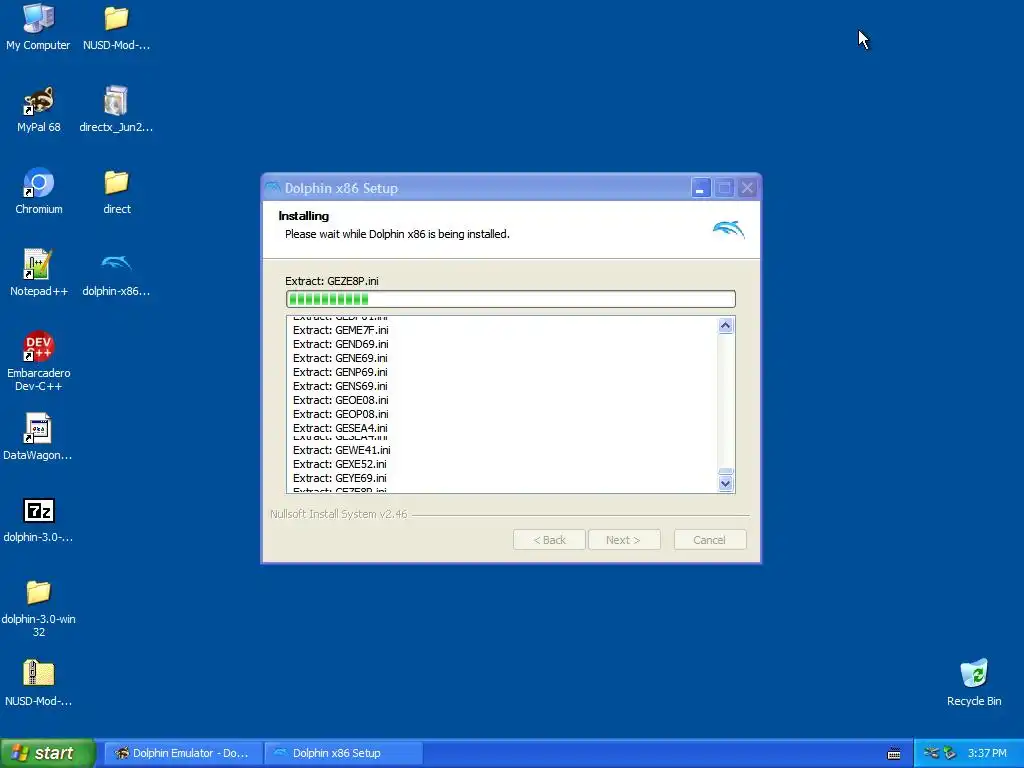Click the network tray icon
Viewport: 1024px width, 768px height.
(931, 753)
